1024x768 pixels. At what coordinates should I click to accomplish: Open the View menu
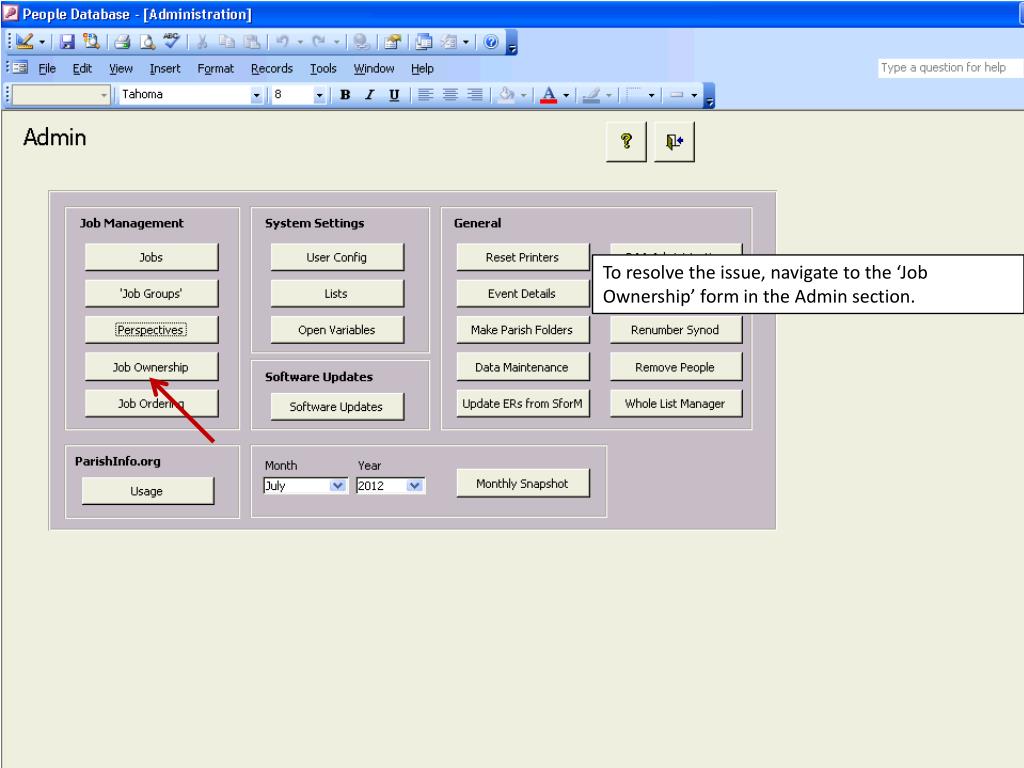point(121,68)
